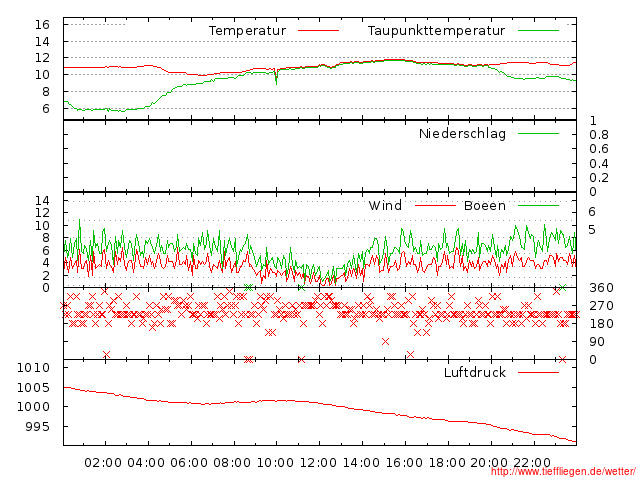Click the 02:00 time axis label

pos(103,462)
